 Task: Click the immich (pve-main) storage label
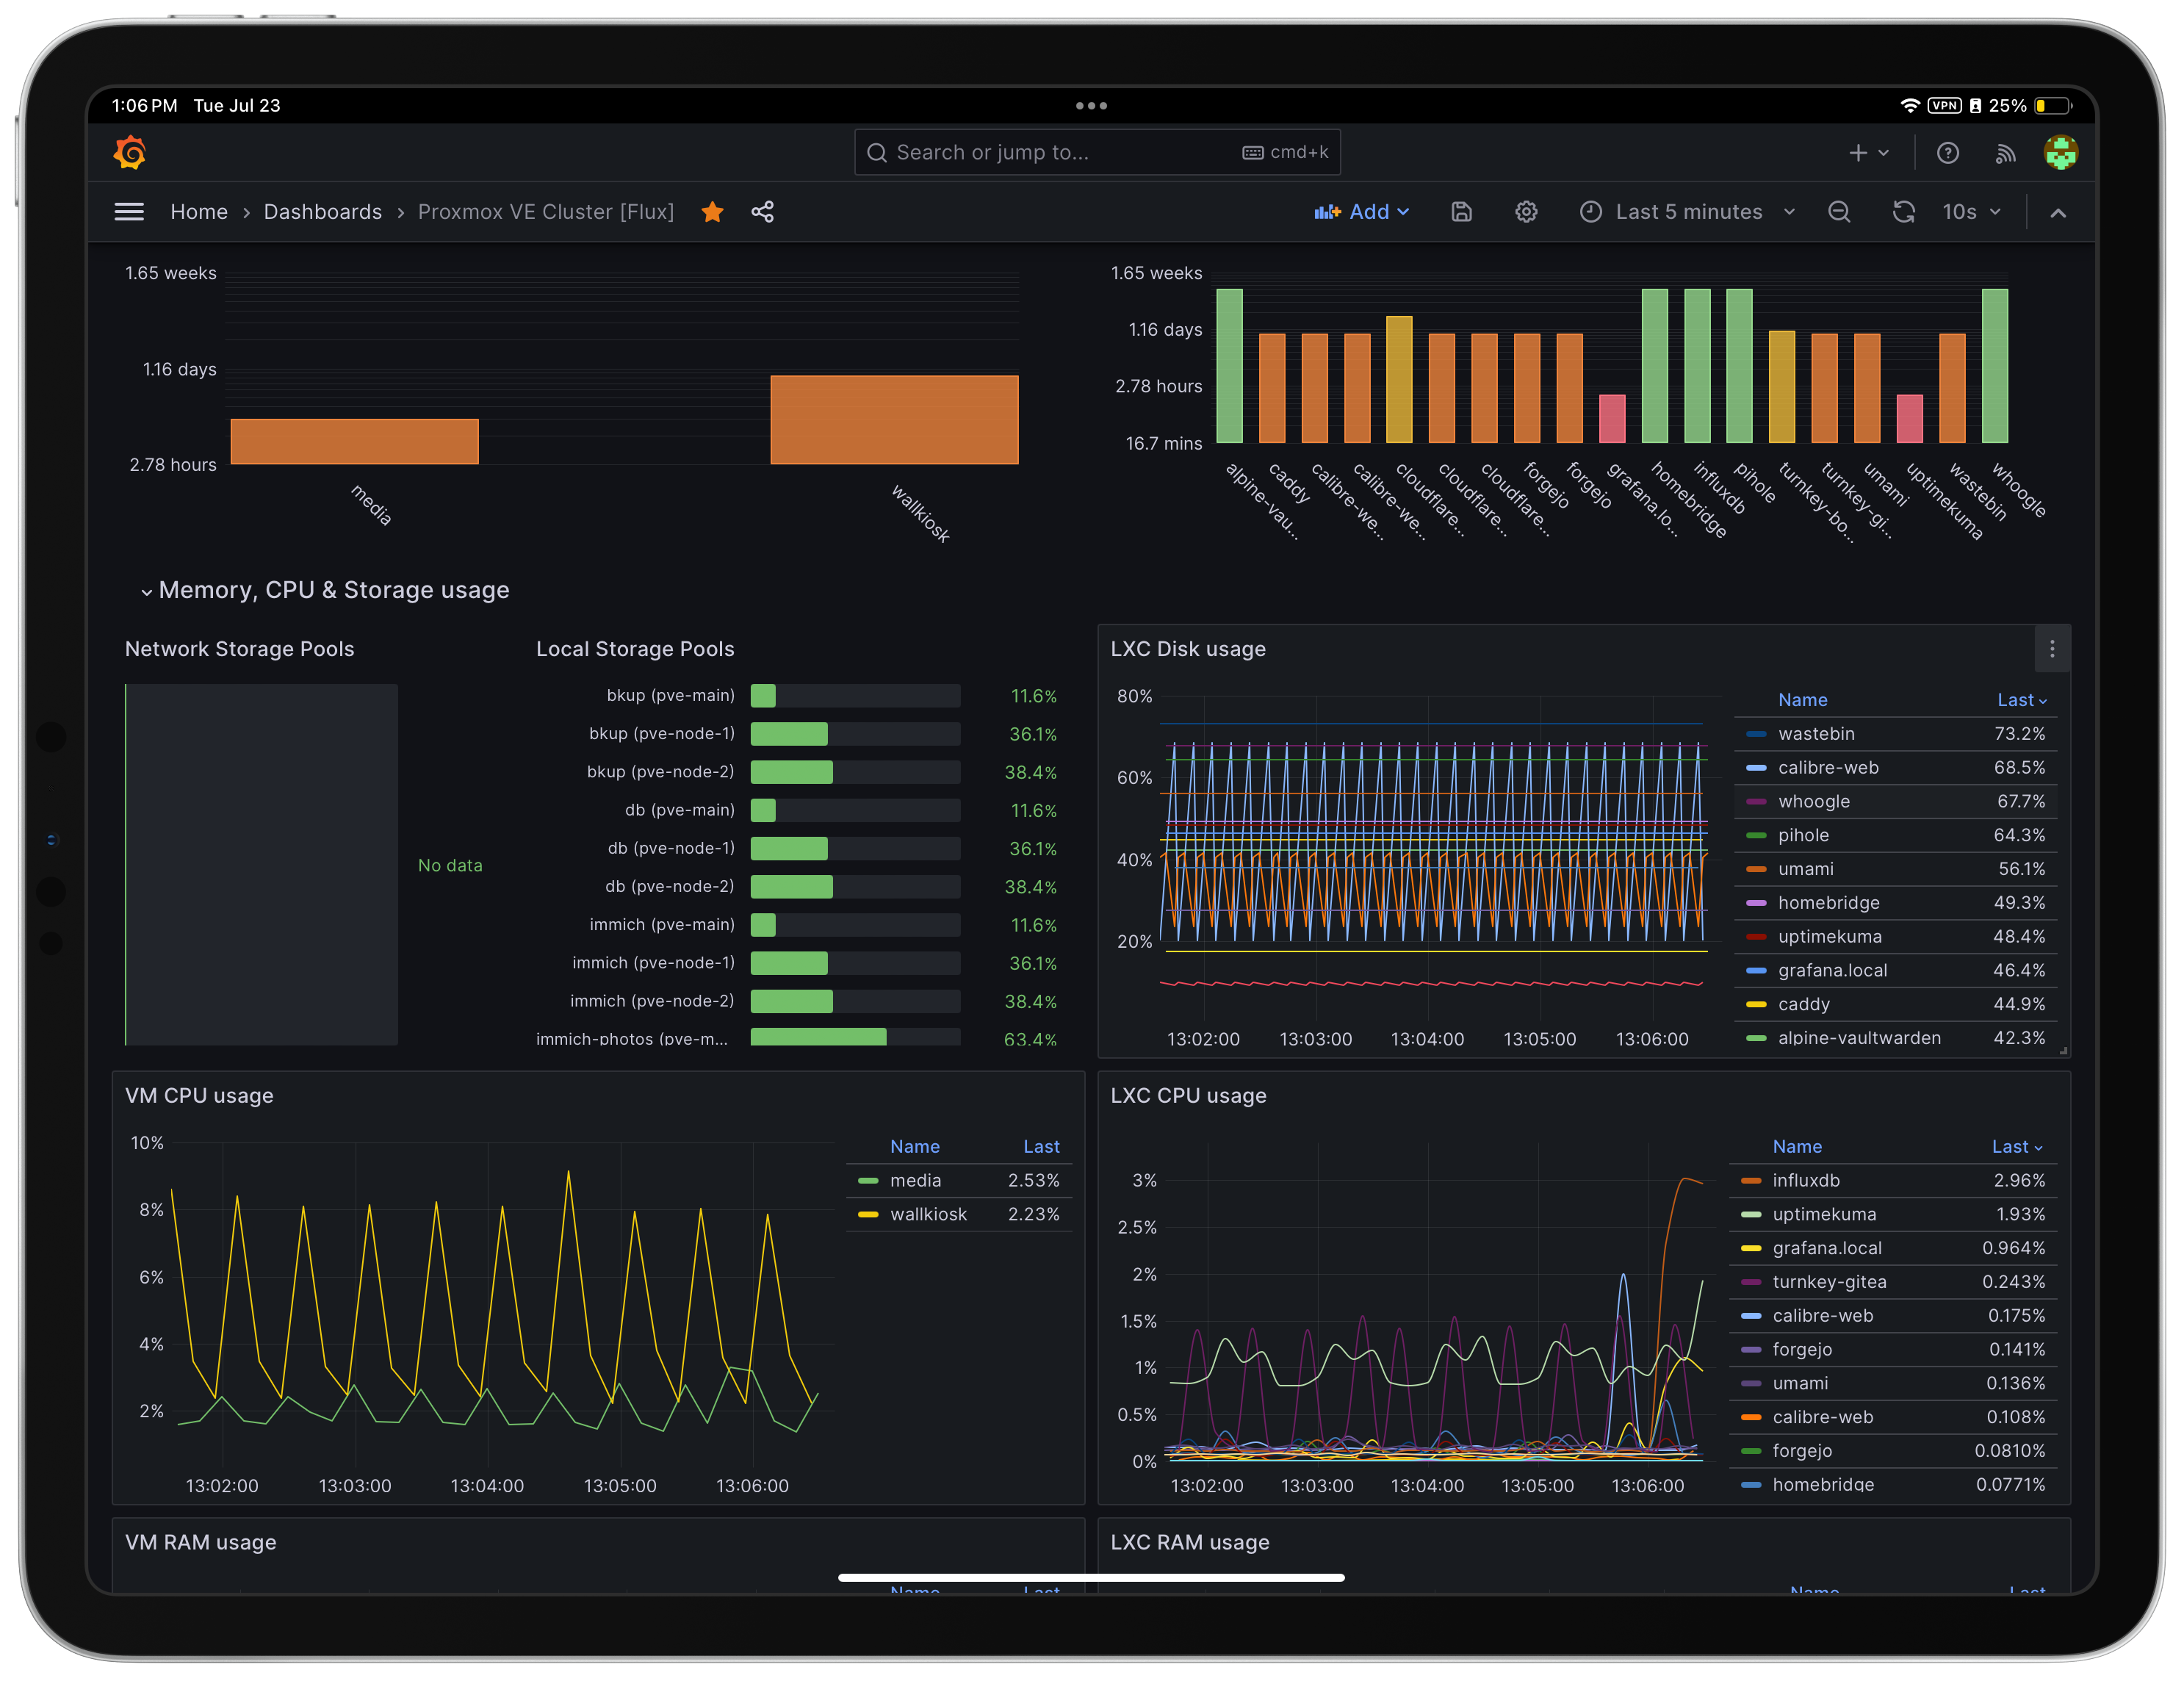point(662,925)
